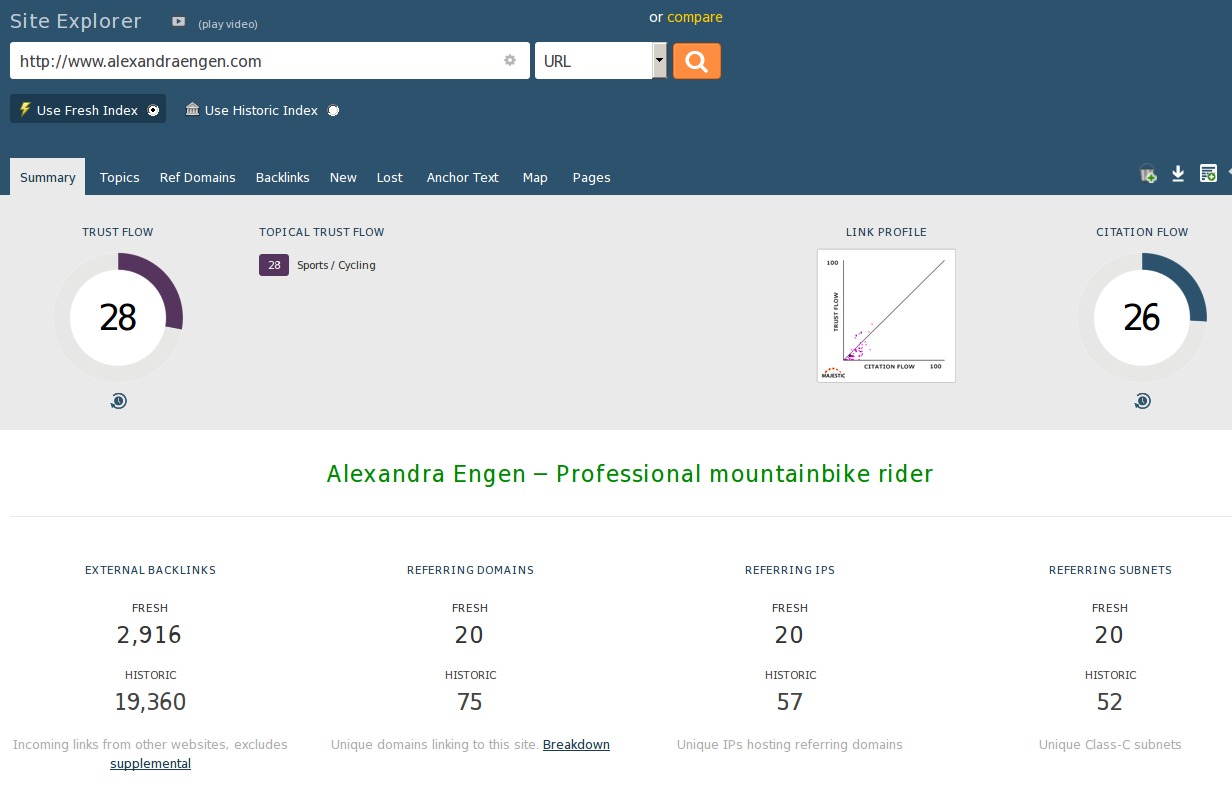Click the fresh external backlinks value 2,916
The image size is (1232, 811).
click(150, 635)
